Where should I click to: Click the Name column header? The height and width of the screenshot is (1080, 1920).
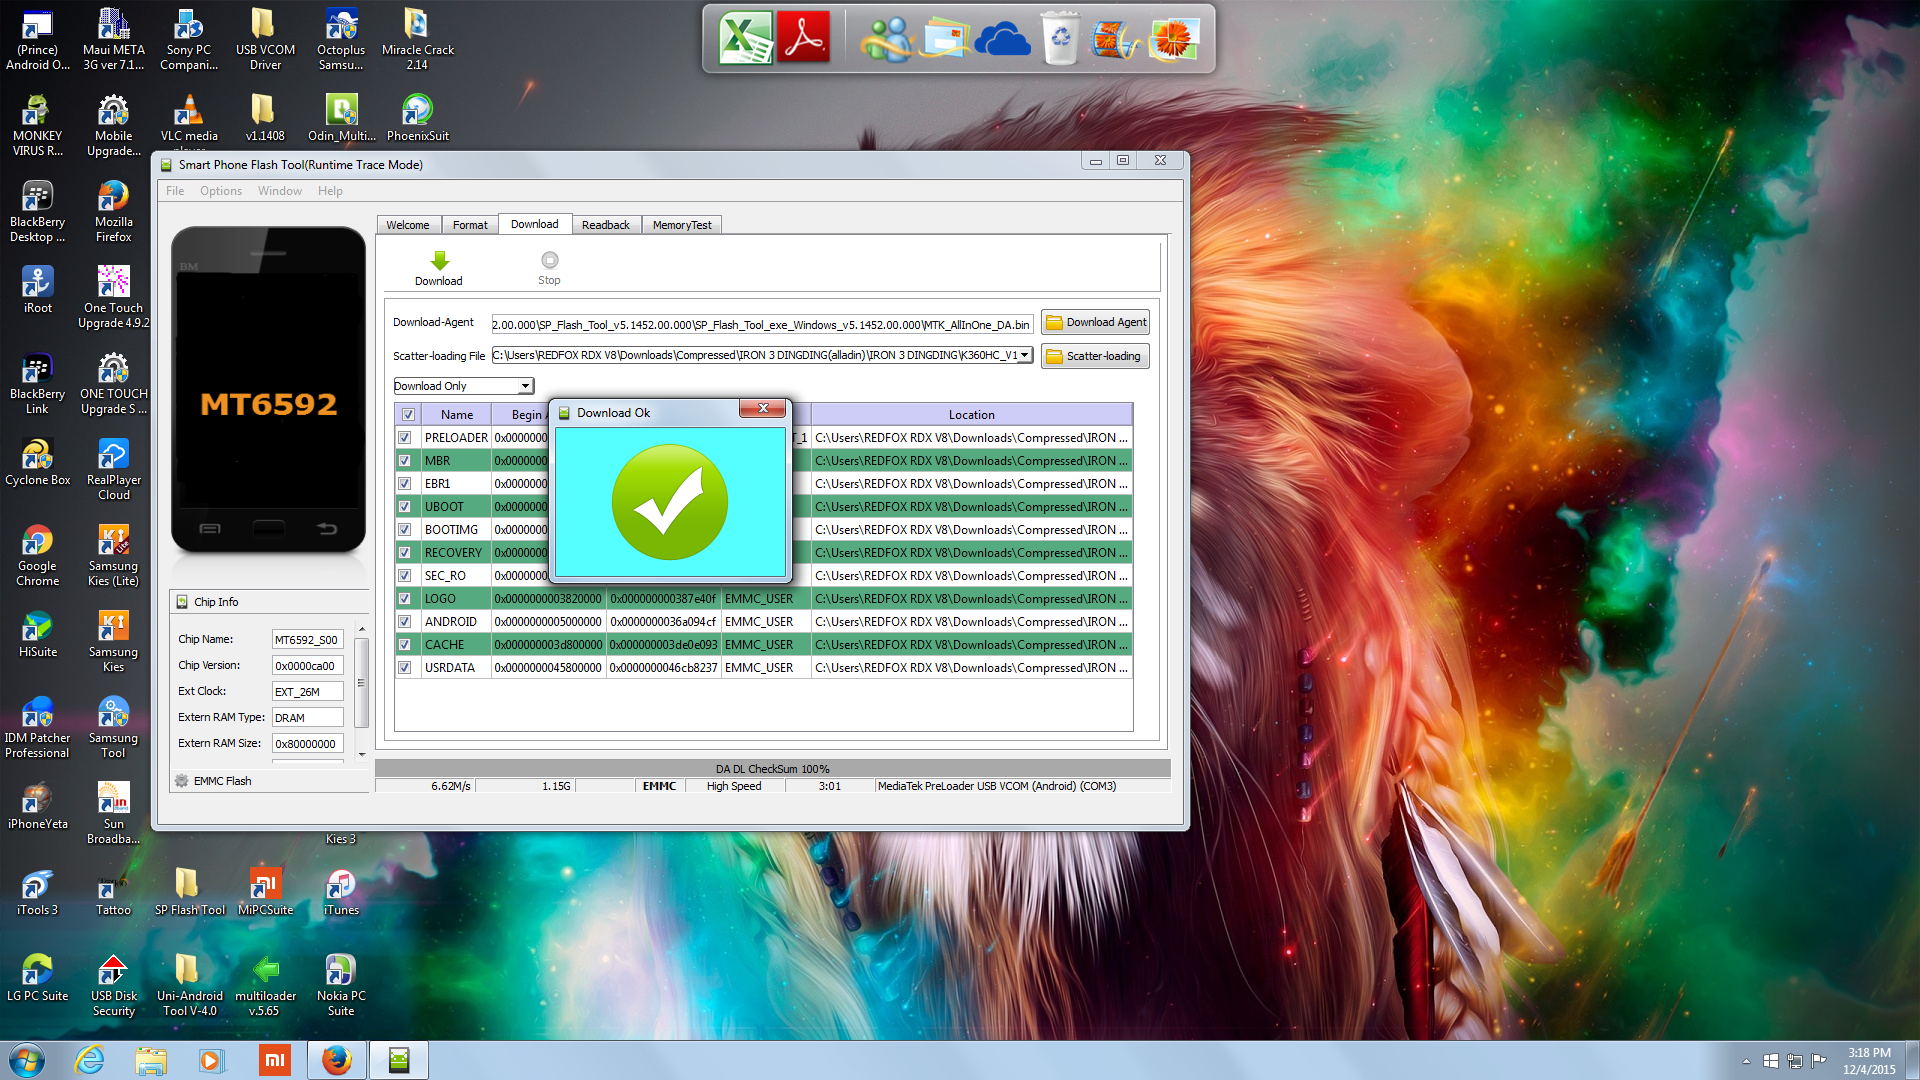click(x=457, y=414)
